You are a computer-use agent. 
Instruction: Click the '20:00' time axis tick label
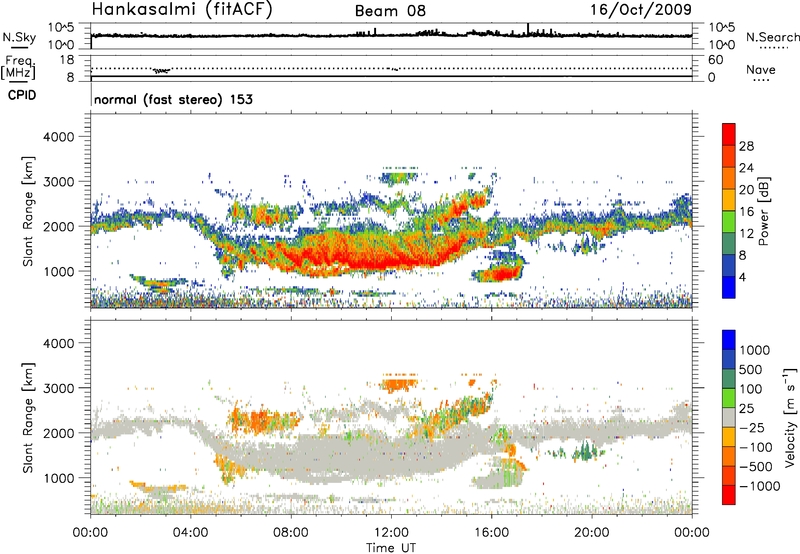(x=592, y=533)
